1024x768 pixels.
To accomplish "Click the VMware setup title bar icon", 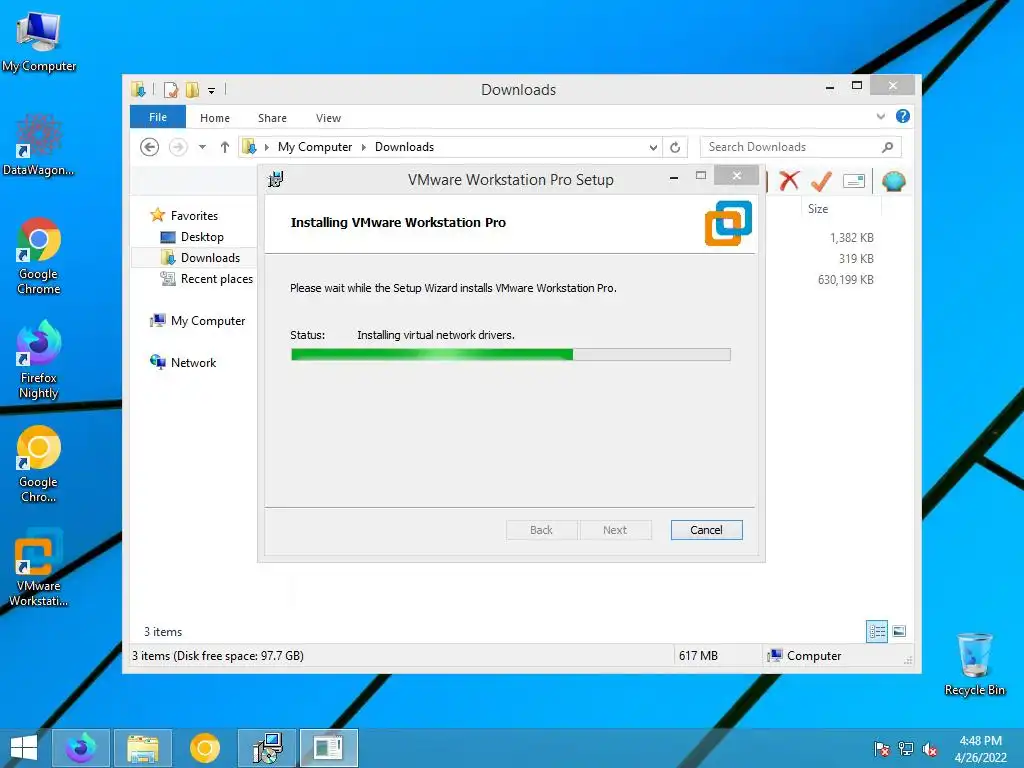I will pyautogui.click(x=276, y=179).
